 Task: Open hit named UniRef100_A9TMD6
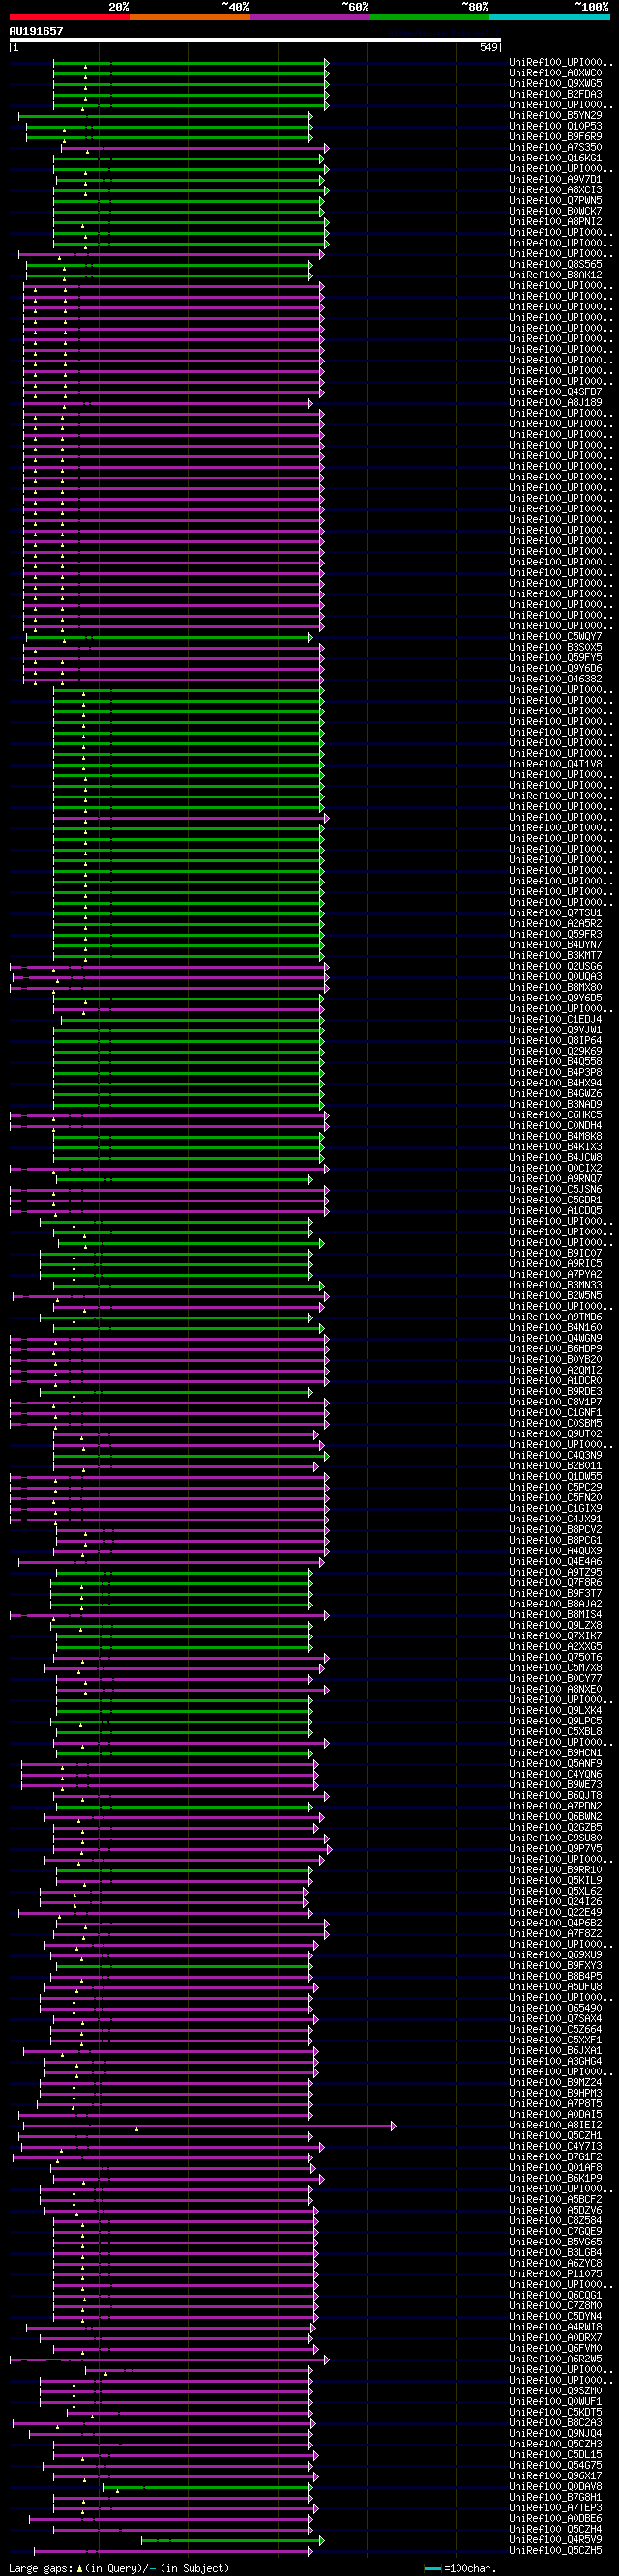555,1317
